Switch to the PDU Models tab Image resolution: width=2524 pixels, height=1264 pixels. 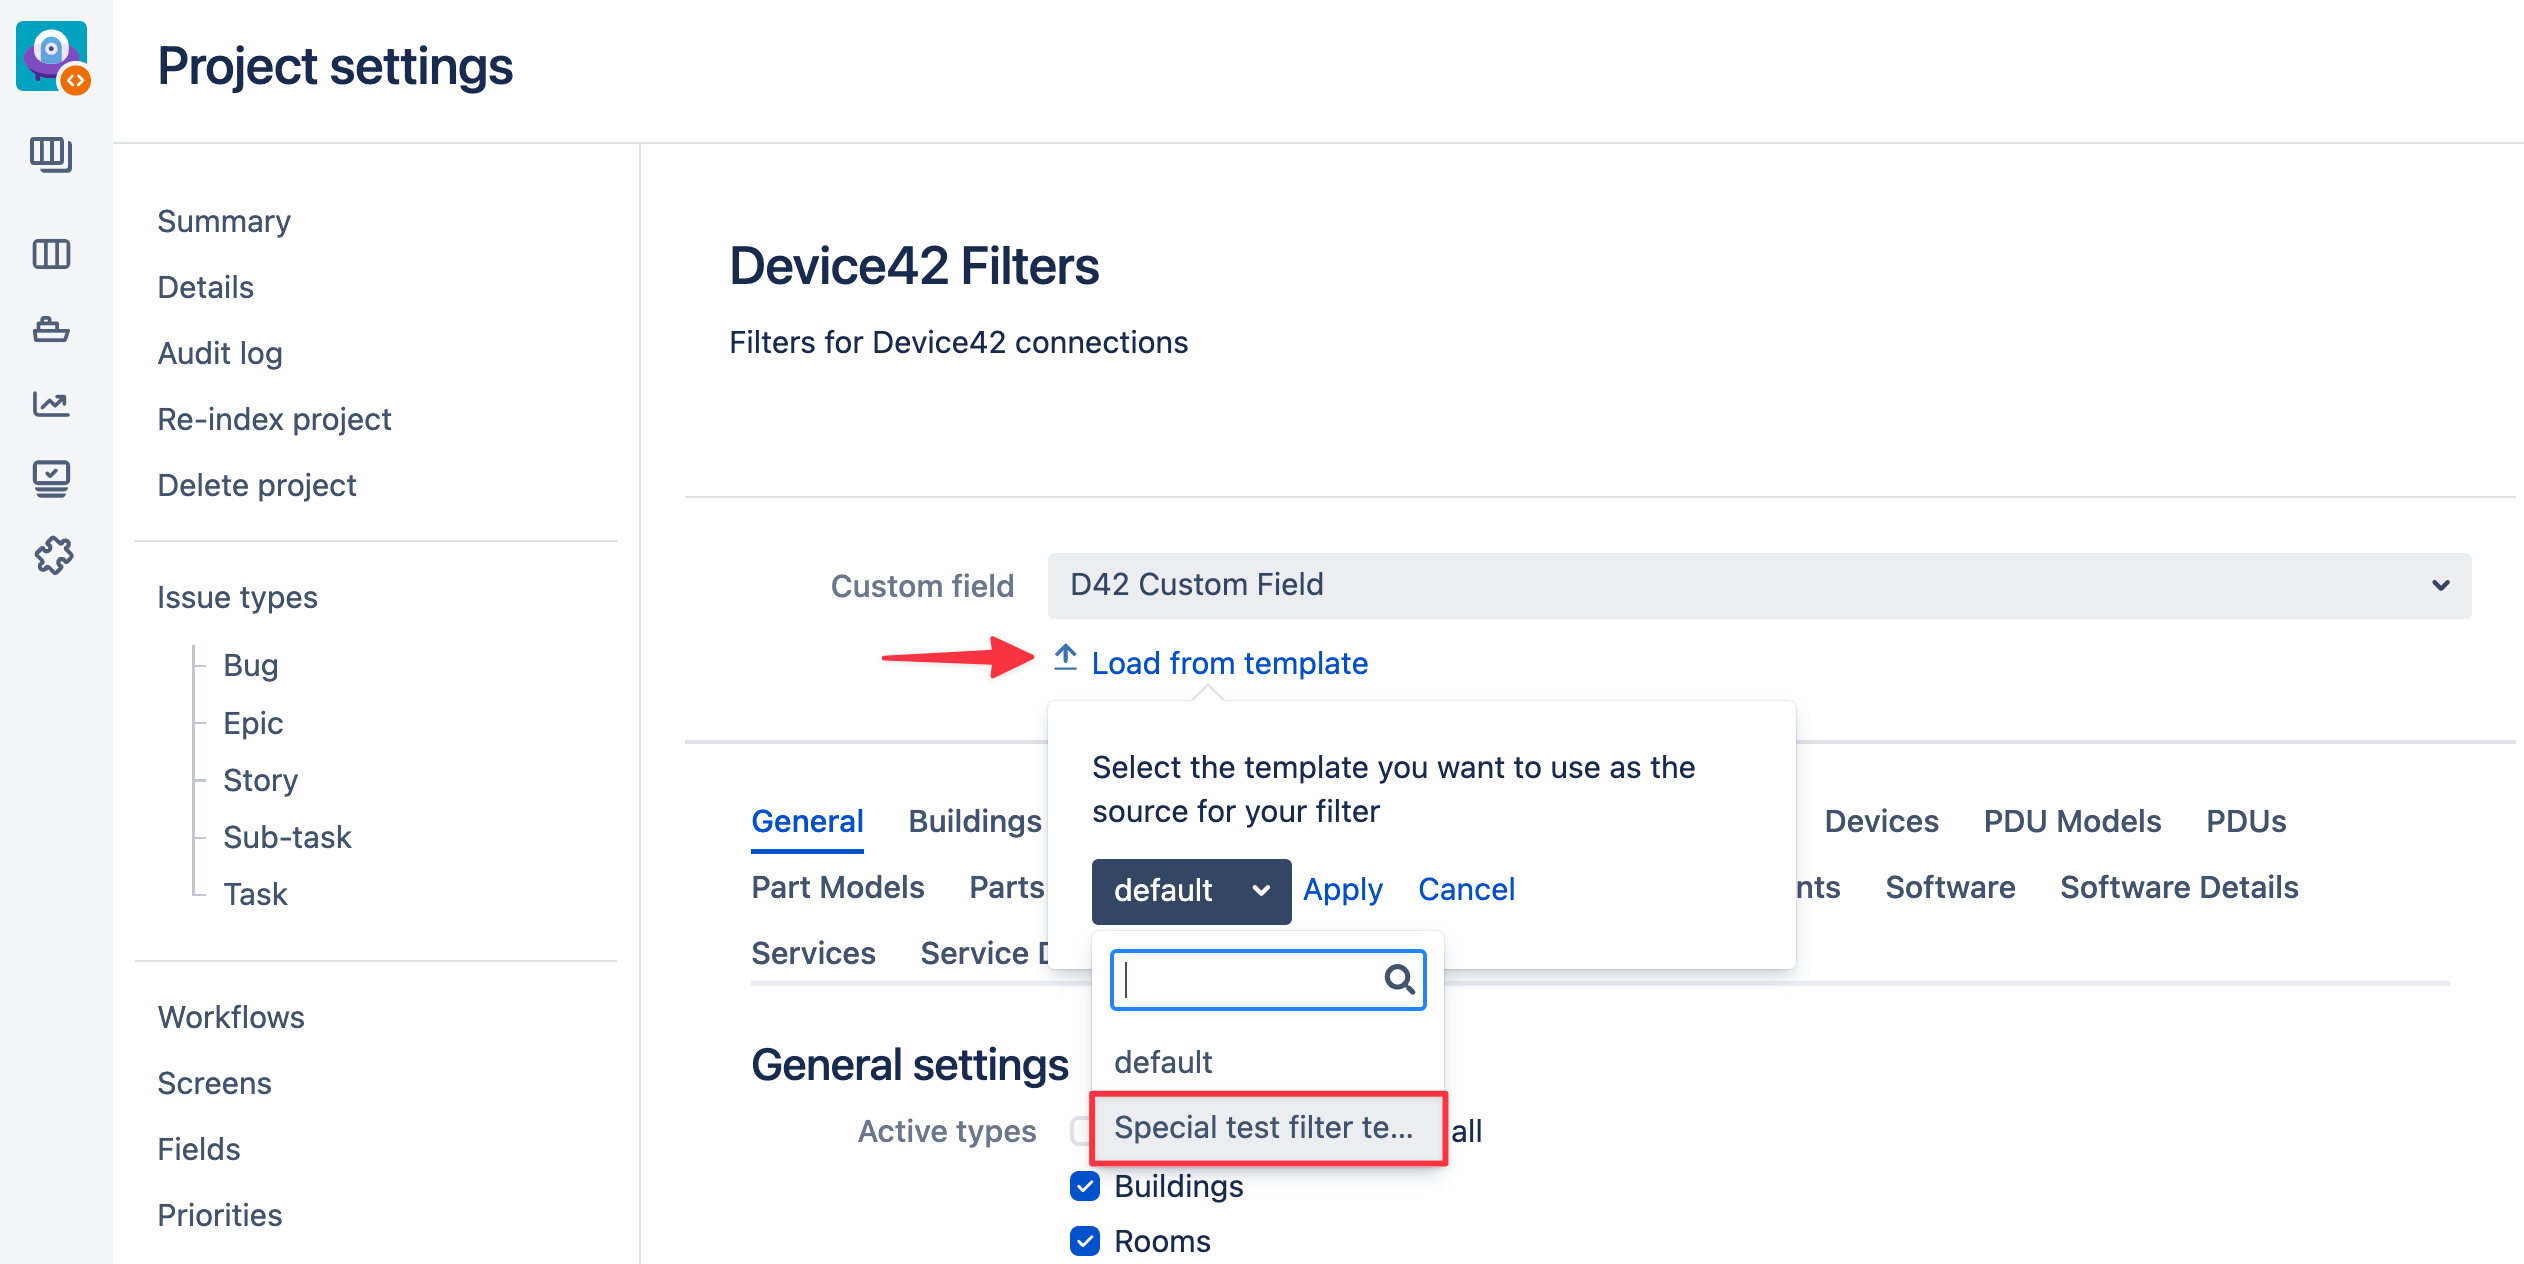point(2072,821)
